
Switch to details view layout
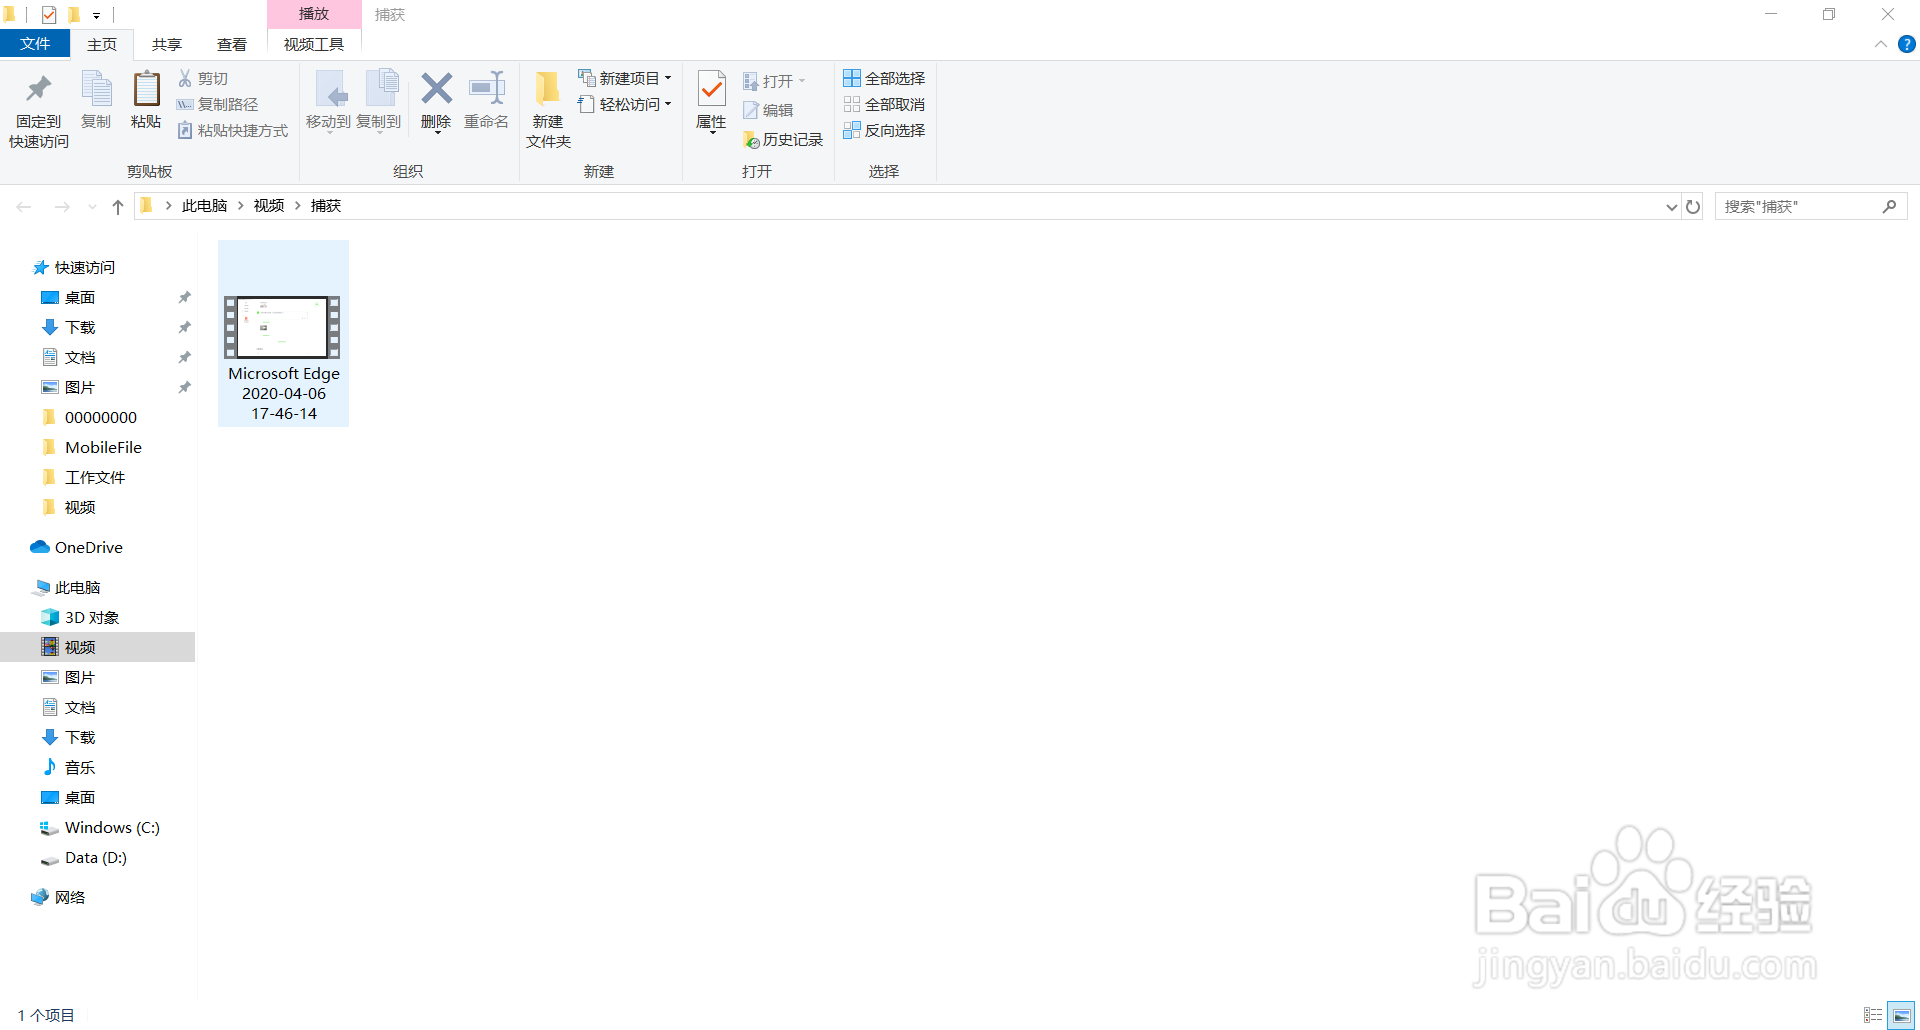tap(1873, 1015)
